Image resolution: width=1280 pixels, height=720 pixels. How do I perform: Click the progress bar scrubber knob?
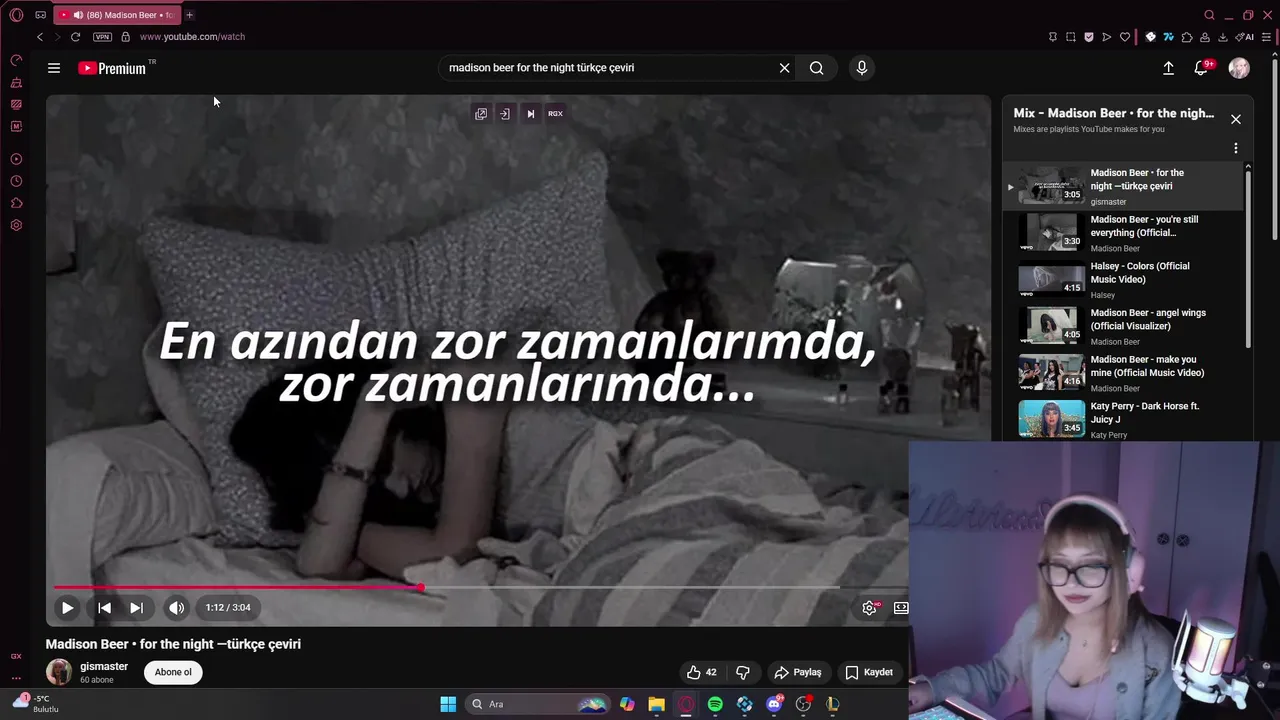pyautogui.click(x=421, y=588)
